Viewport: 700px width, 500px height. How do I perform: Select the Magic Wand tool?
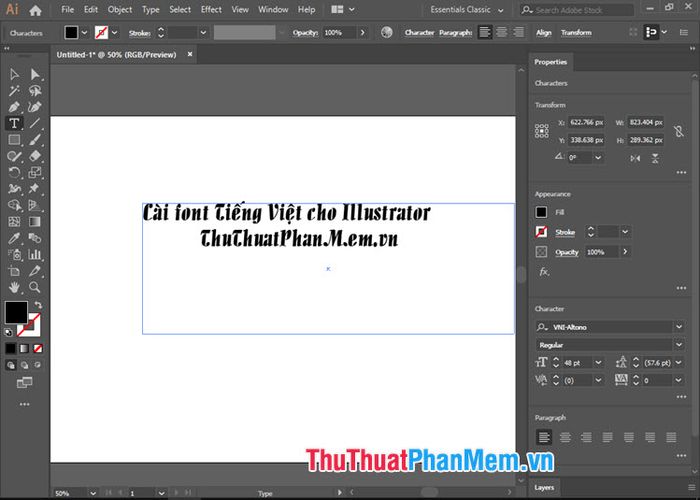(14, 91)
